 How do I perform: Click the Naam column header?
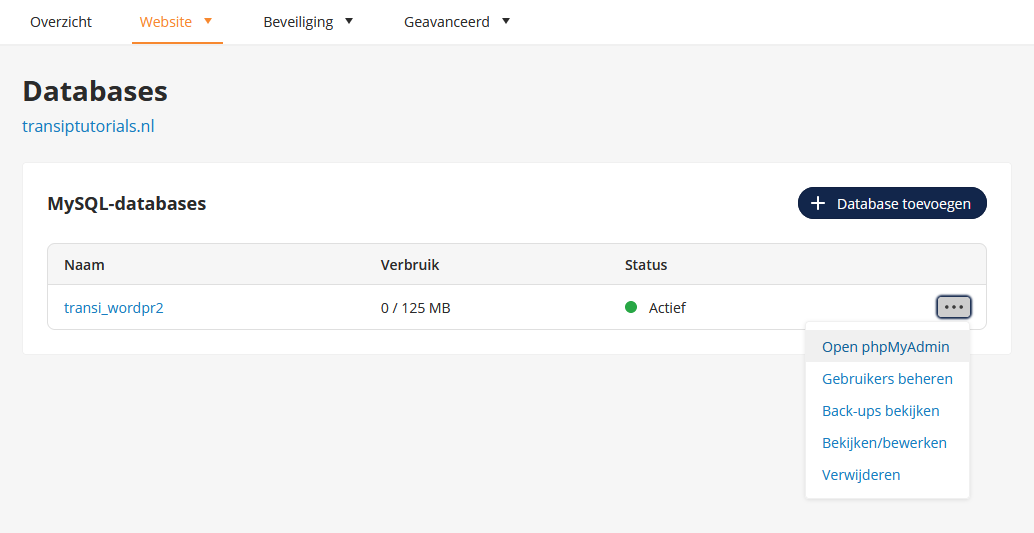pos(84,265)
